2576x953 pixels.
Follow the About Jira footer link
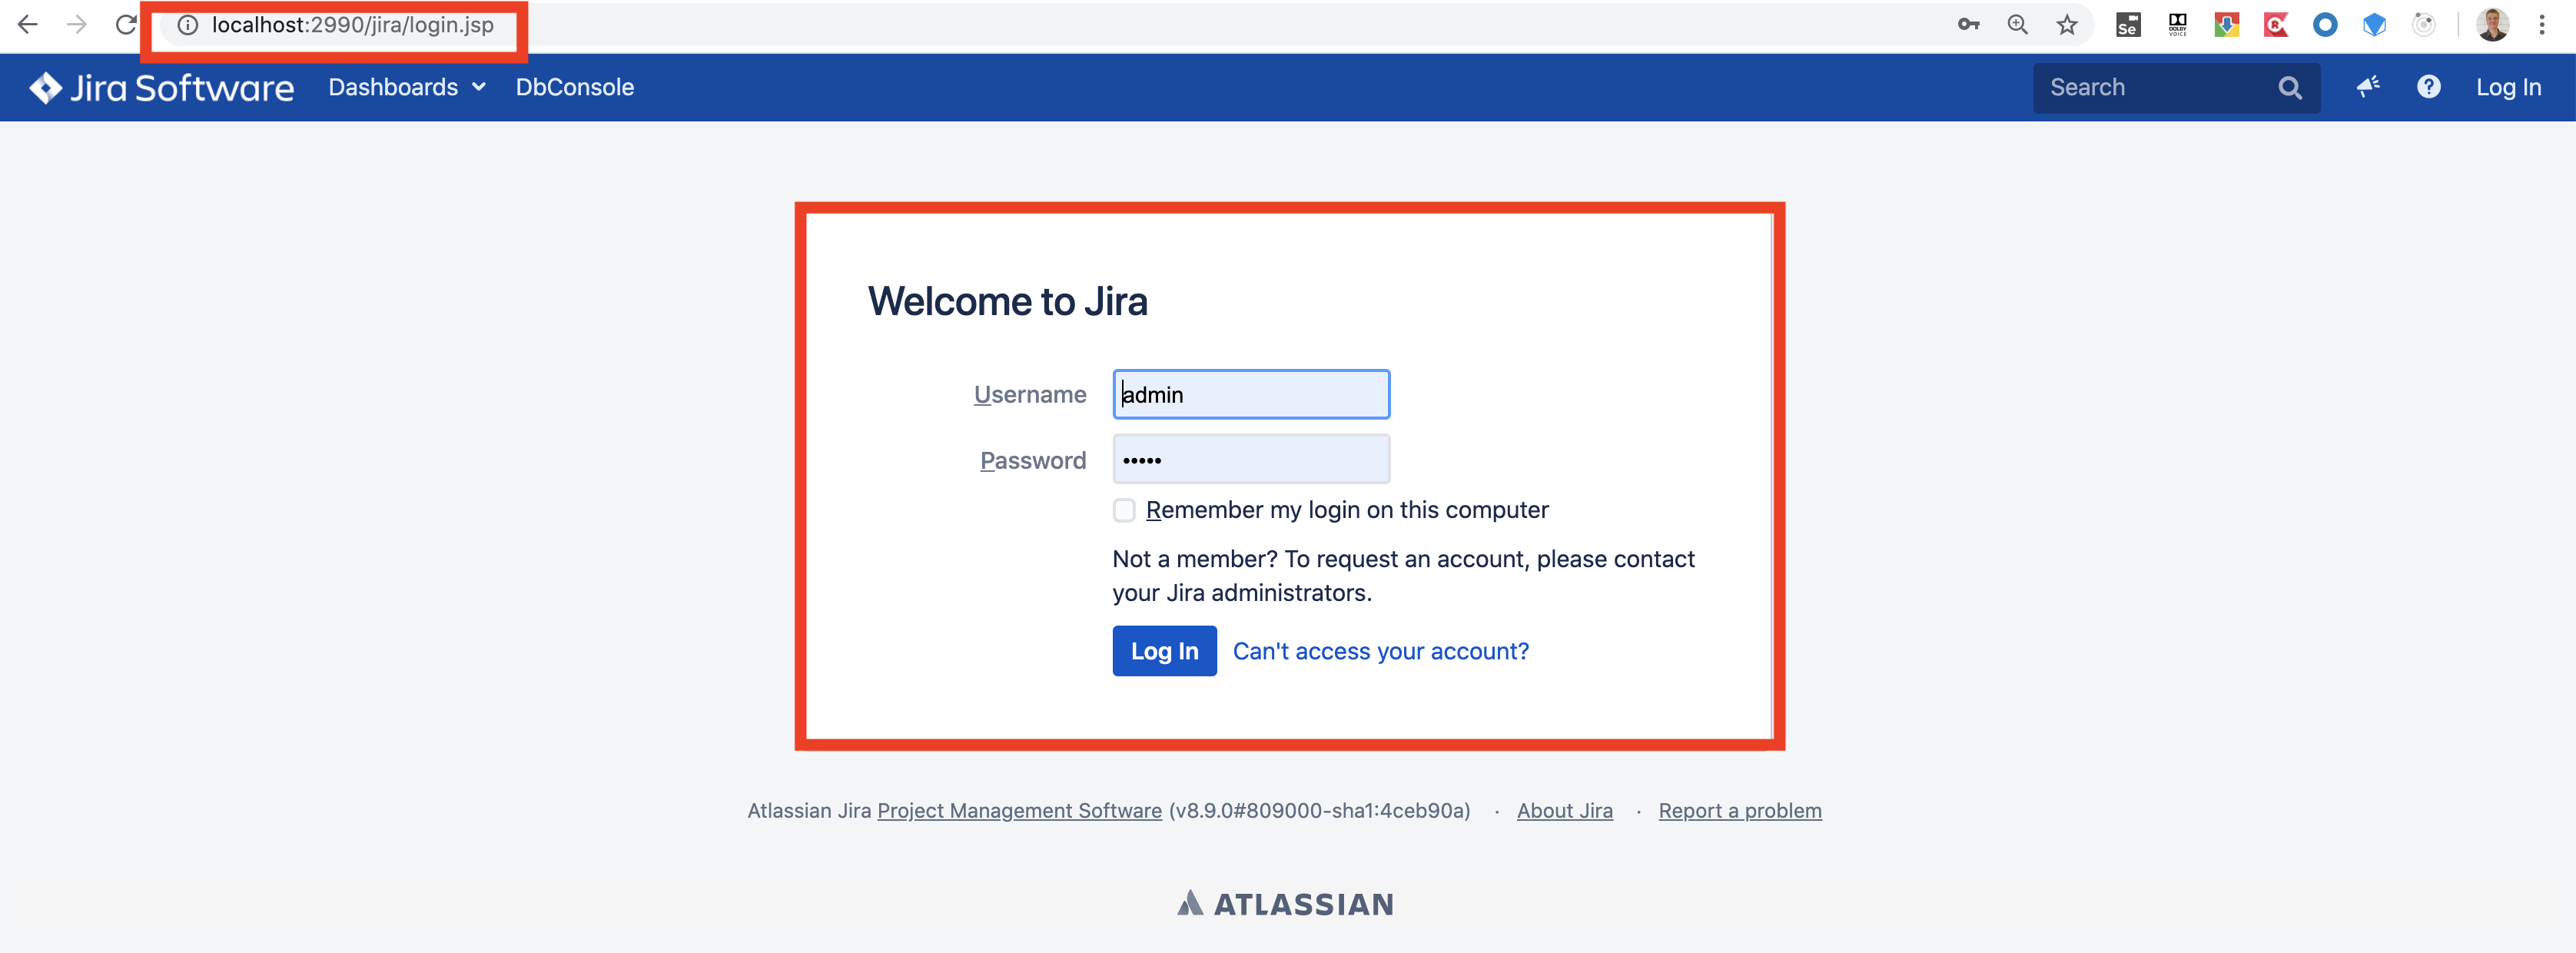pyautogui.click(x=1564, y=811)
